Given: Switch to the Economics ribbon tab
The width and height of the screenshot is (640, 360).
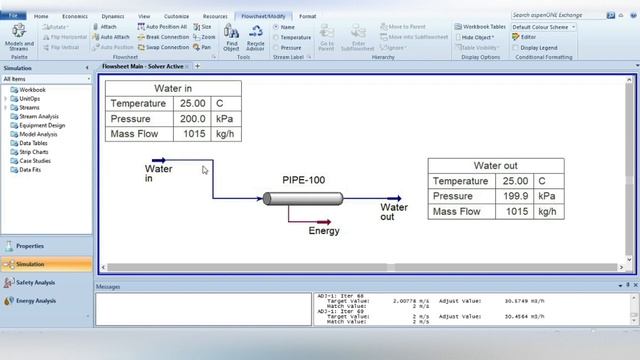Looking at the screenshot, I should click(x=75, y=16).
